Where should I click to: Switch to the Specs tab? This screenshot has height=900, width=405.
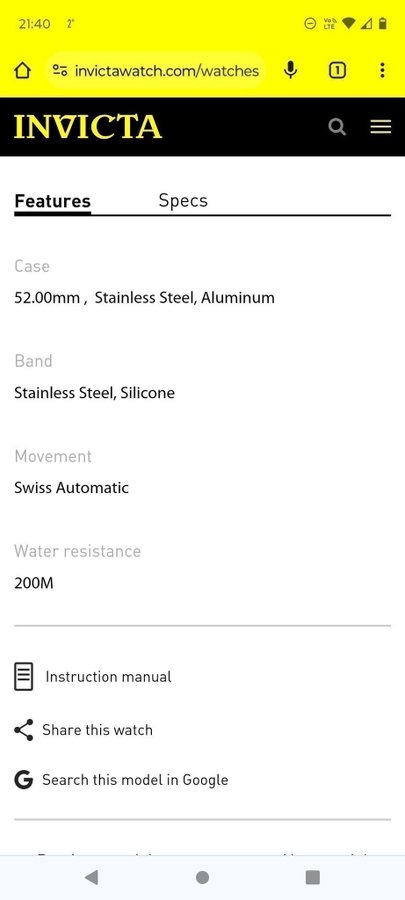183,200
